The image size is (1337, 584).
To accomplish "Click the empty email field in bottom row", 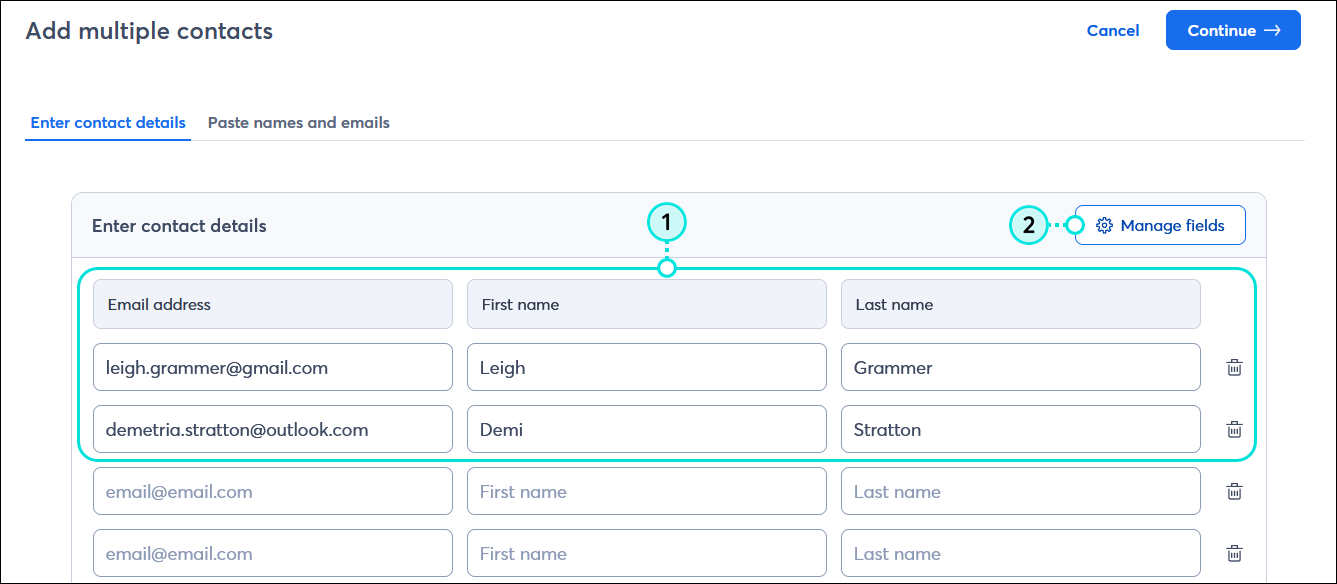I will (273, 554).
